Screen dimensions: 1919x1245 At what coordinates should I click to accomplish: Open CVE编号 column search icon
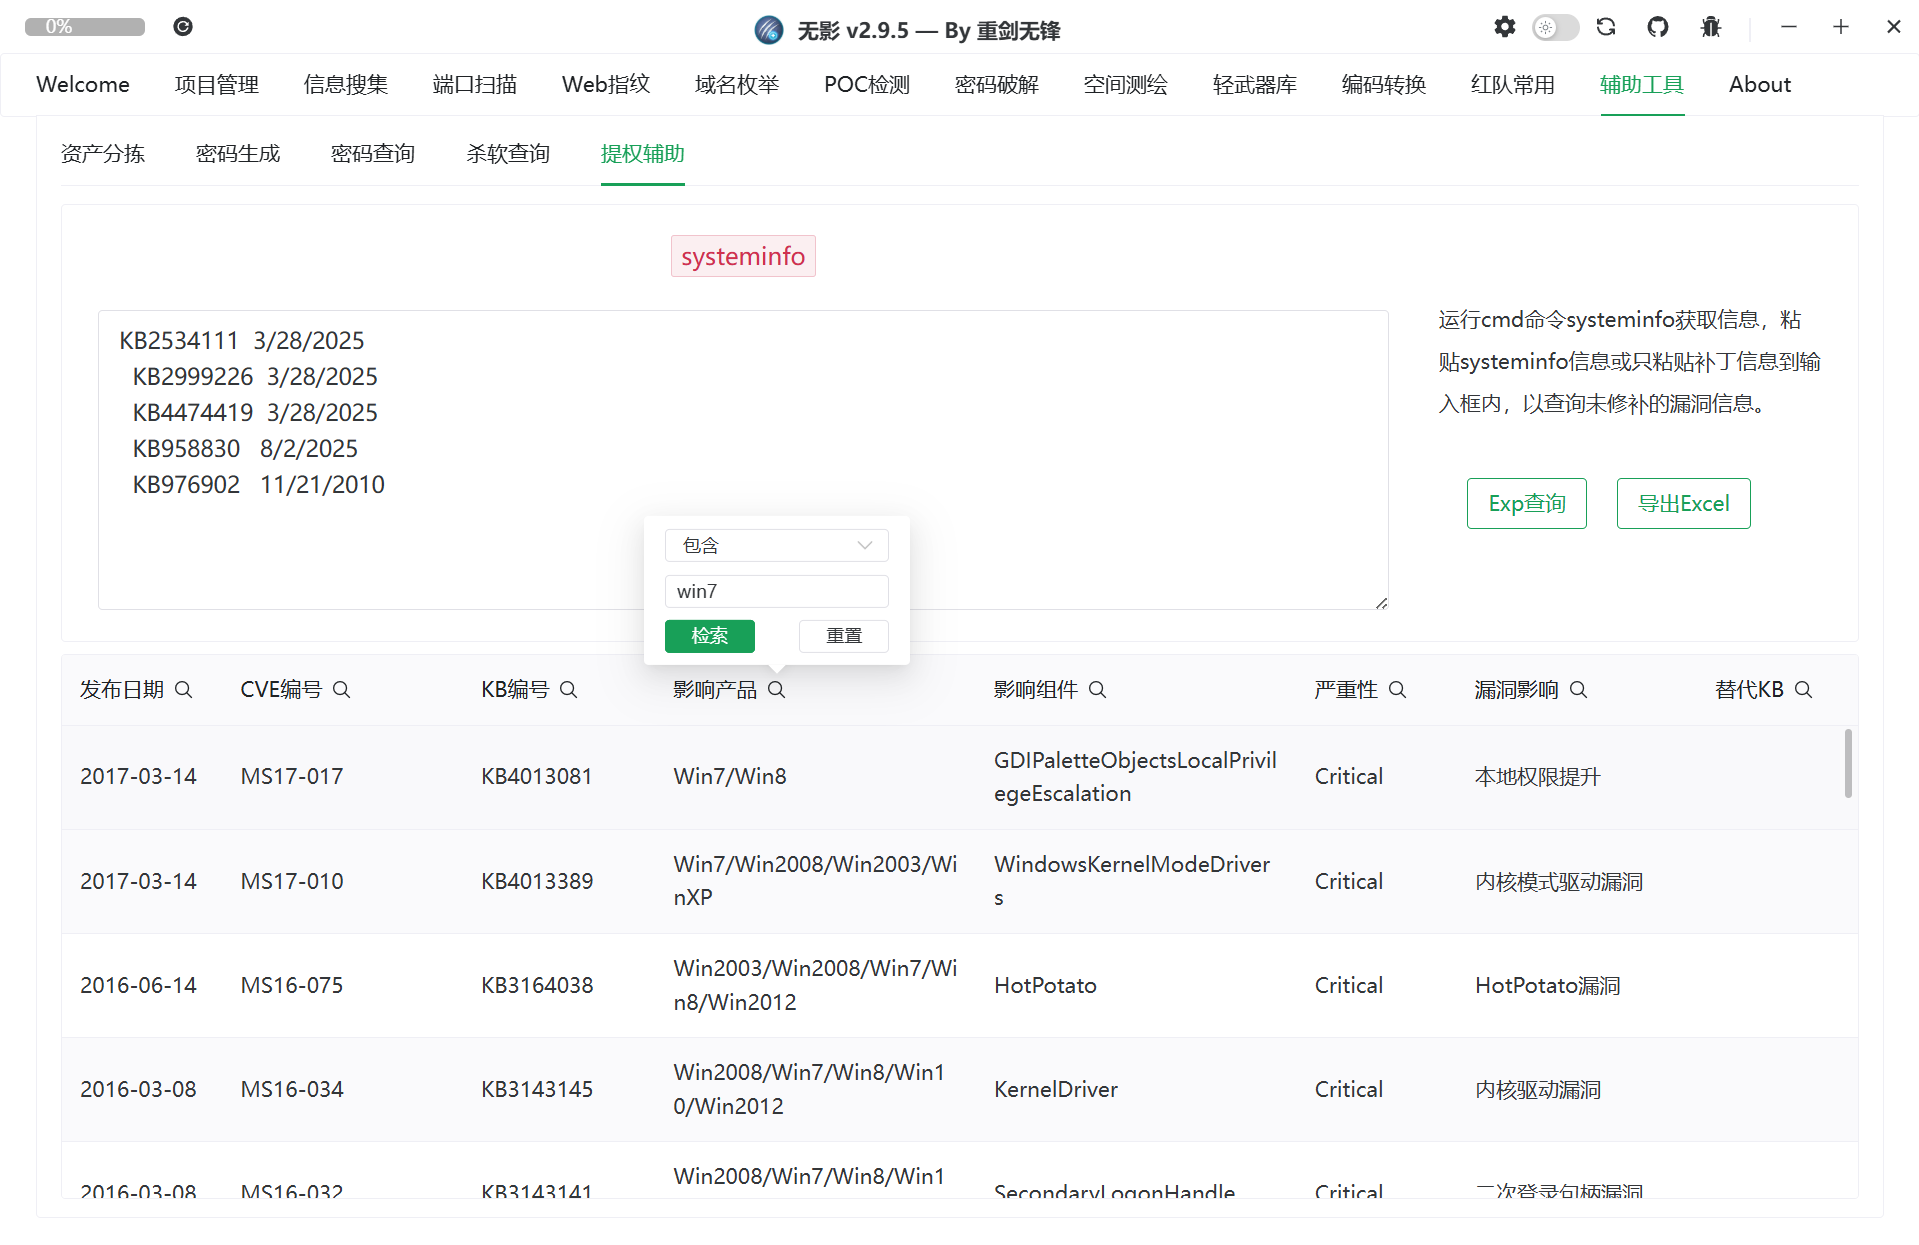[x=342, y=690]
